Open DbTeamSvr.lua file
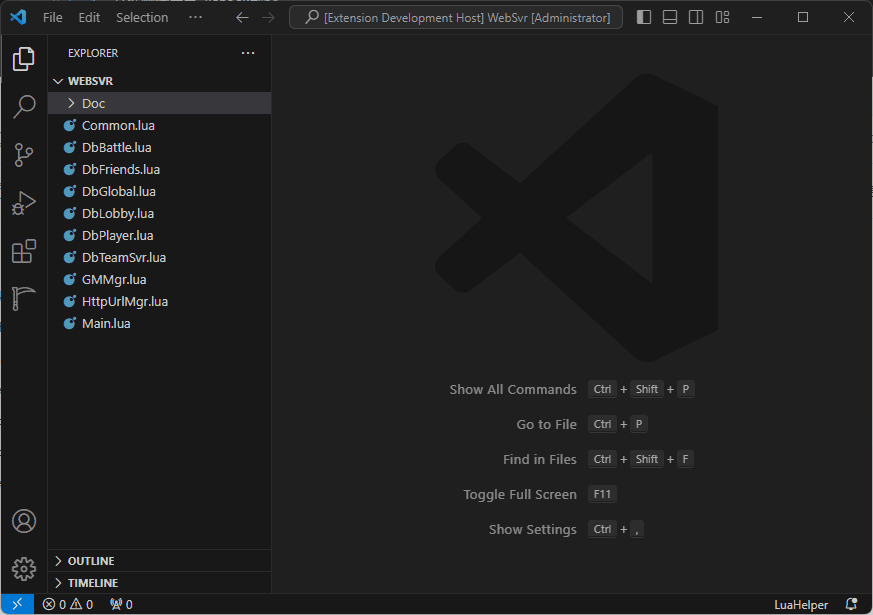 [x=160, y=258]
